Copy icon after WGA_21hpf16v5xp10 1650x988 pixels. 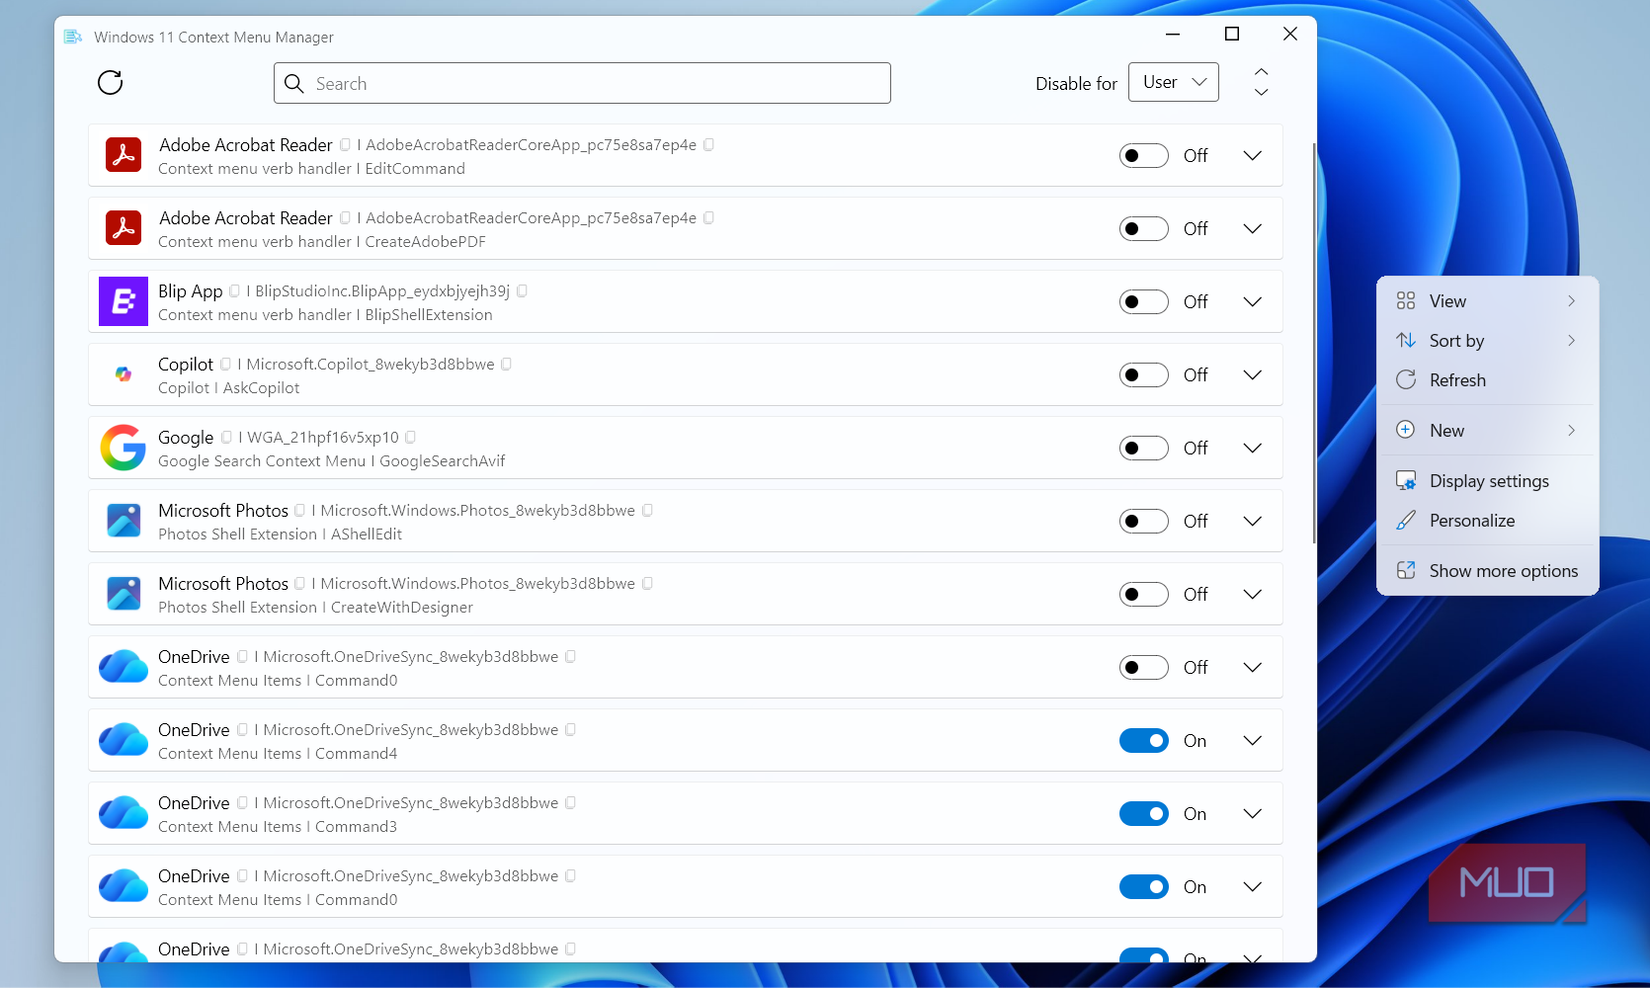pos(410,437)
